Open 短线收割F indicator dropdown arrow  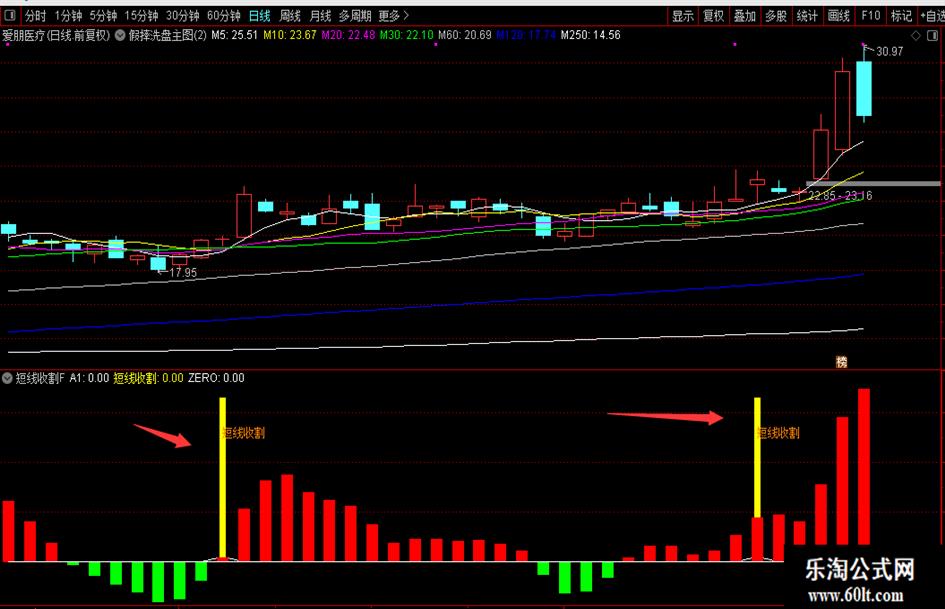pyautogui.click(x=7, y=379)
